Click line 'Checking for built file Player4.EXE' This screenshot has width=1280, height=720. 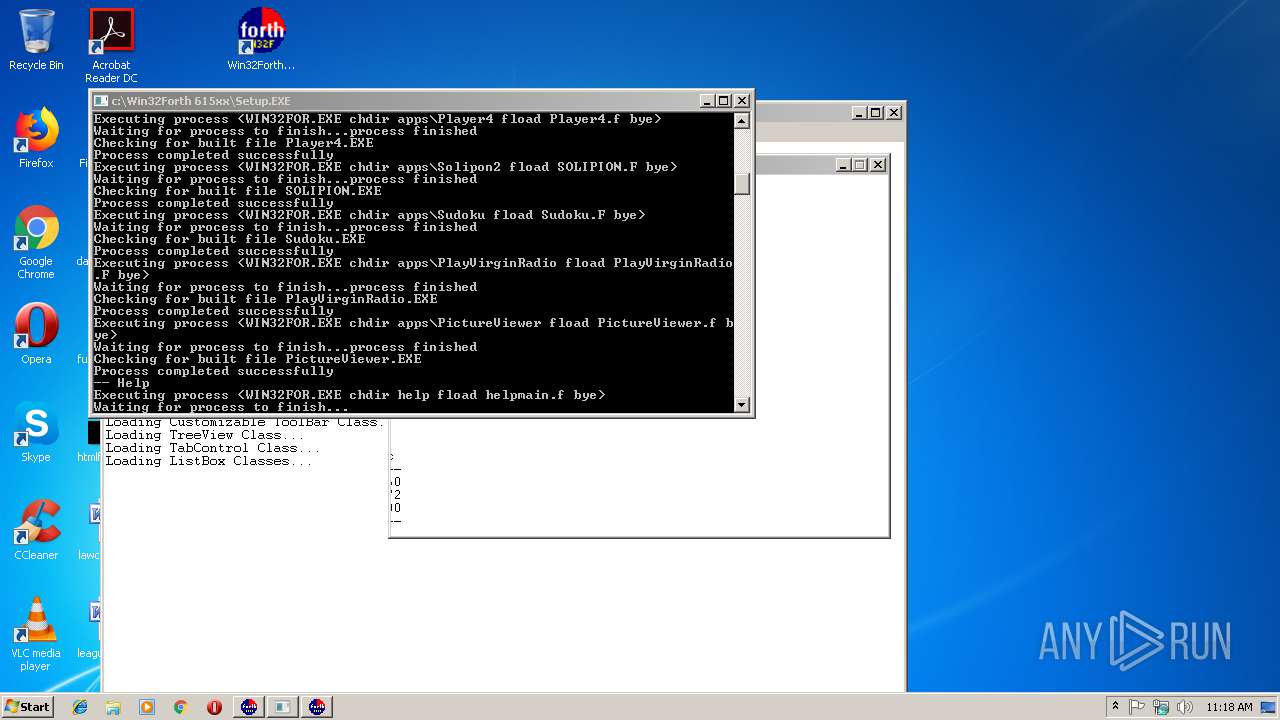click(233, 143)
